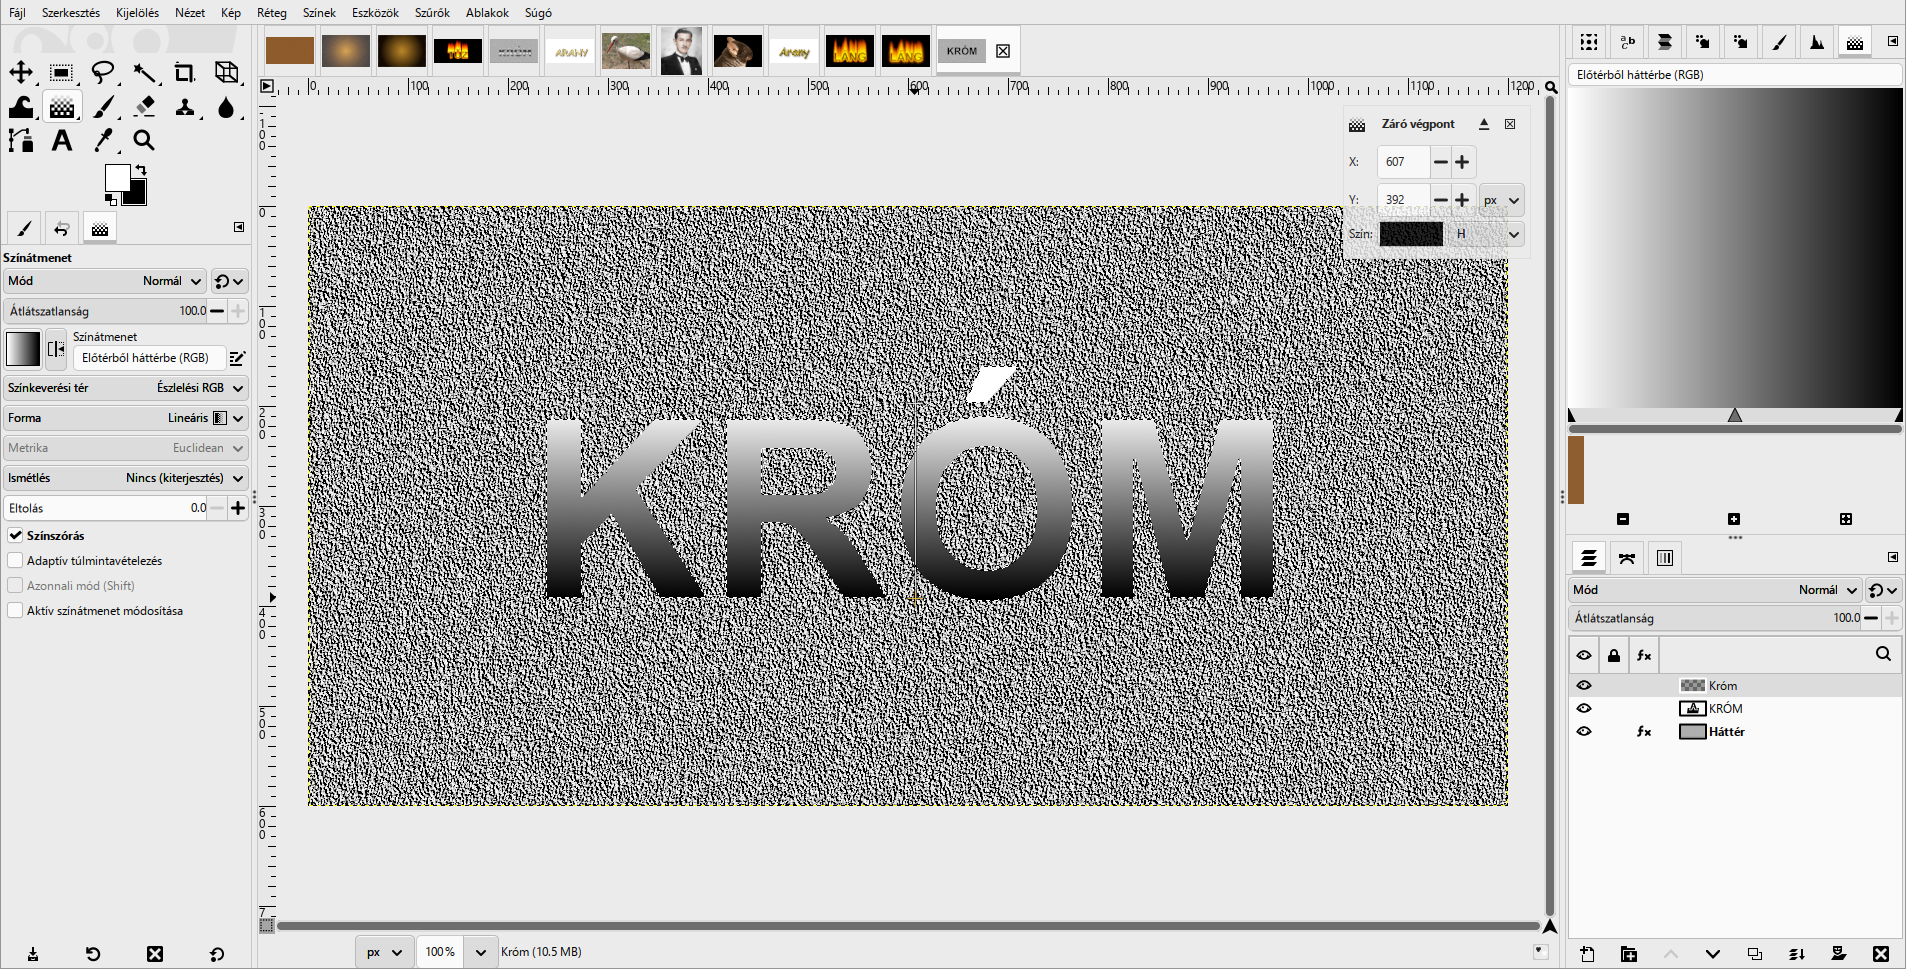Select the Color Picker tool

tap(103, 141)
